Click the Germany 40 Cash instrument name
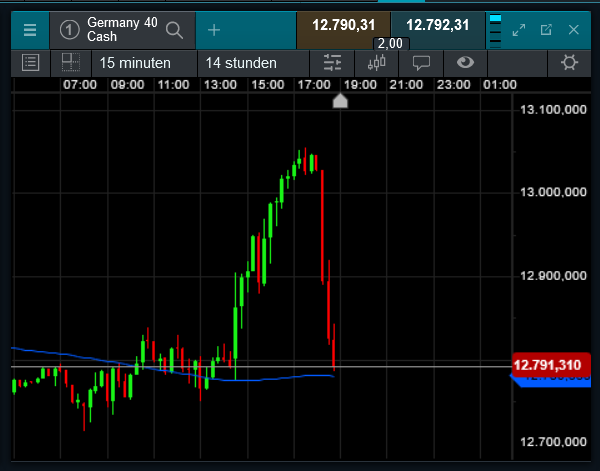Image resolution: width=600 pixels, height=471 pixels. (122, 29)
